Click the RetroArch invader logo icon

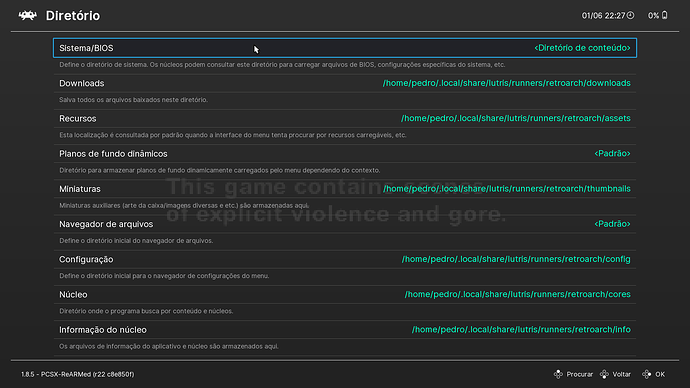pyautogui.click(x=27, y=16)
